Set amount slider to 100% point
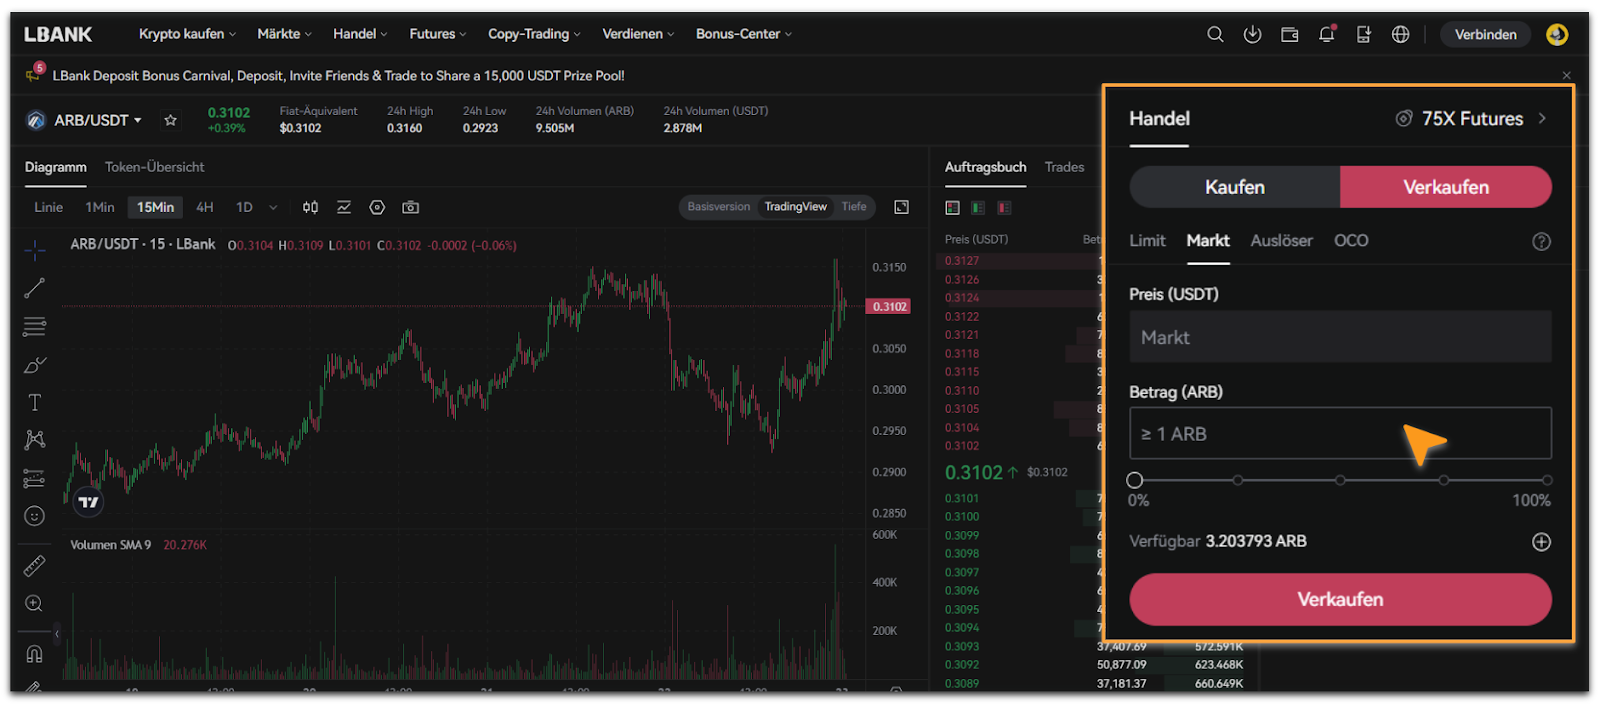Viewport: 1600px width, 708px height. click(x=1547, y=480)
